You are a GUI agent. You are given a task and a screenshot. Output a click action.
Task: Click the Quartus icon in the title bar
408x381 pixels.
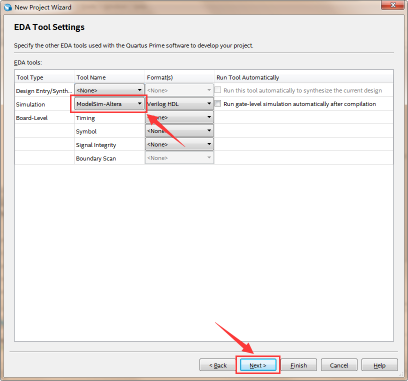8,7
